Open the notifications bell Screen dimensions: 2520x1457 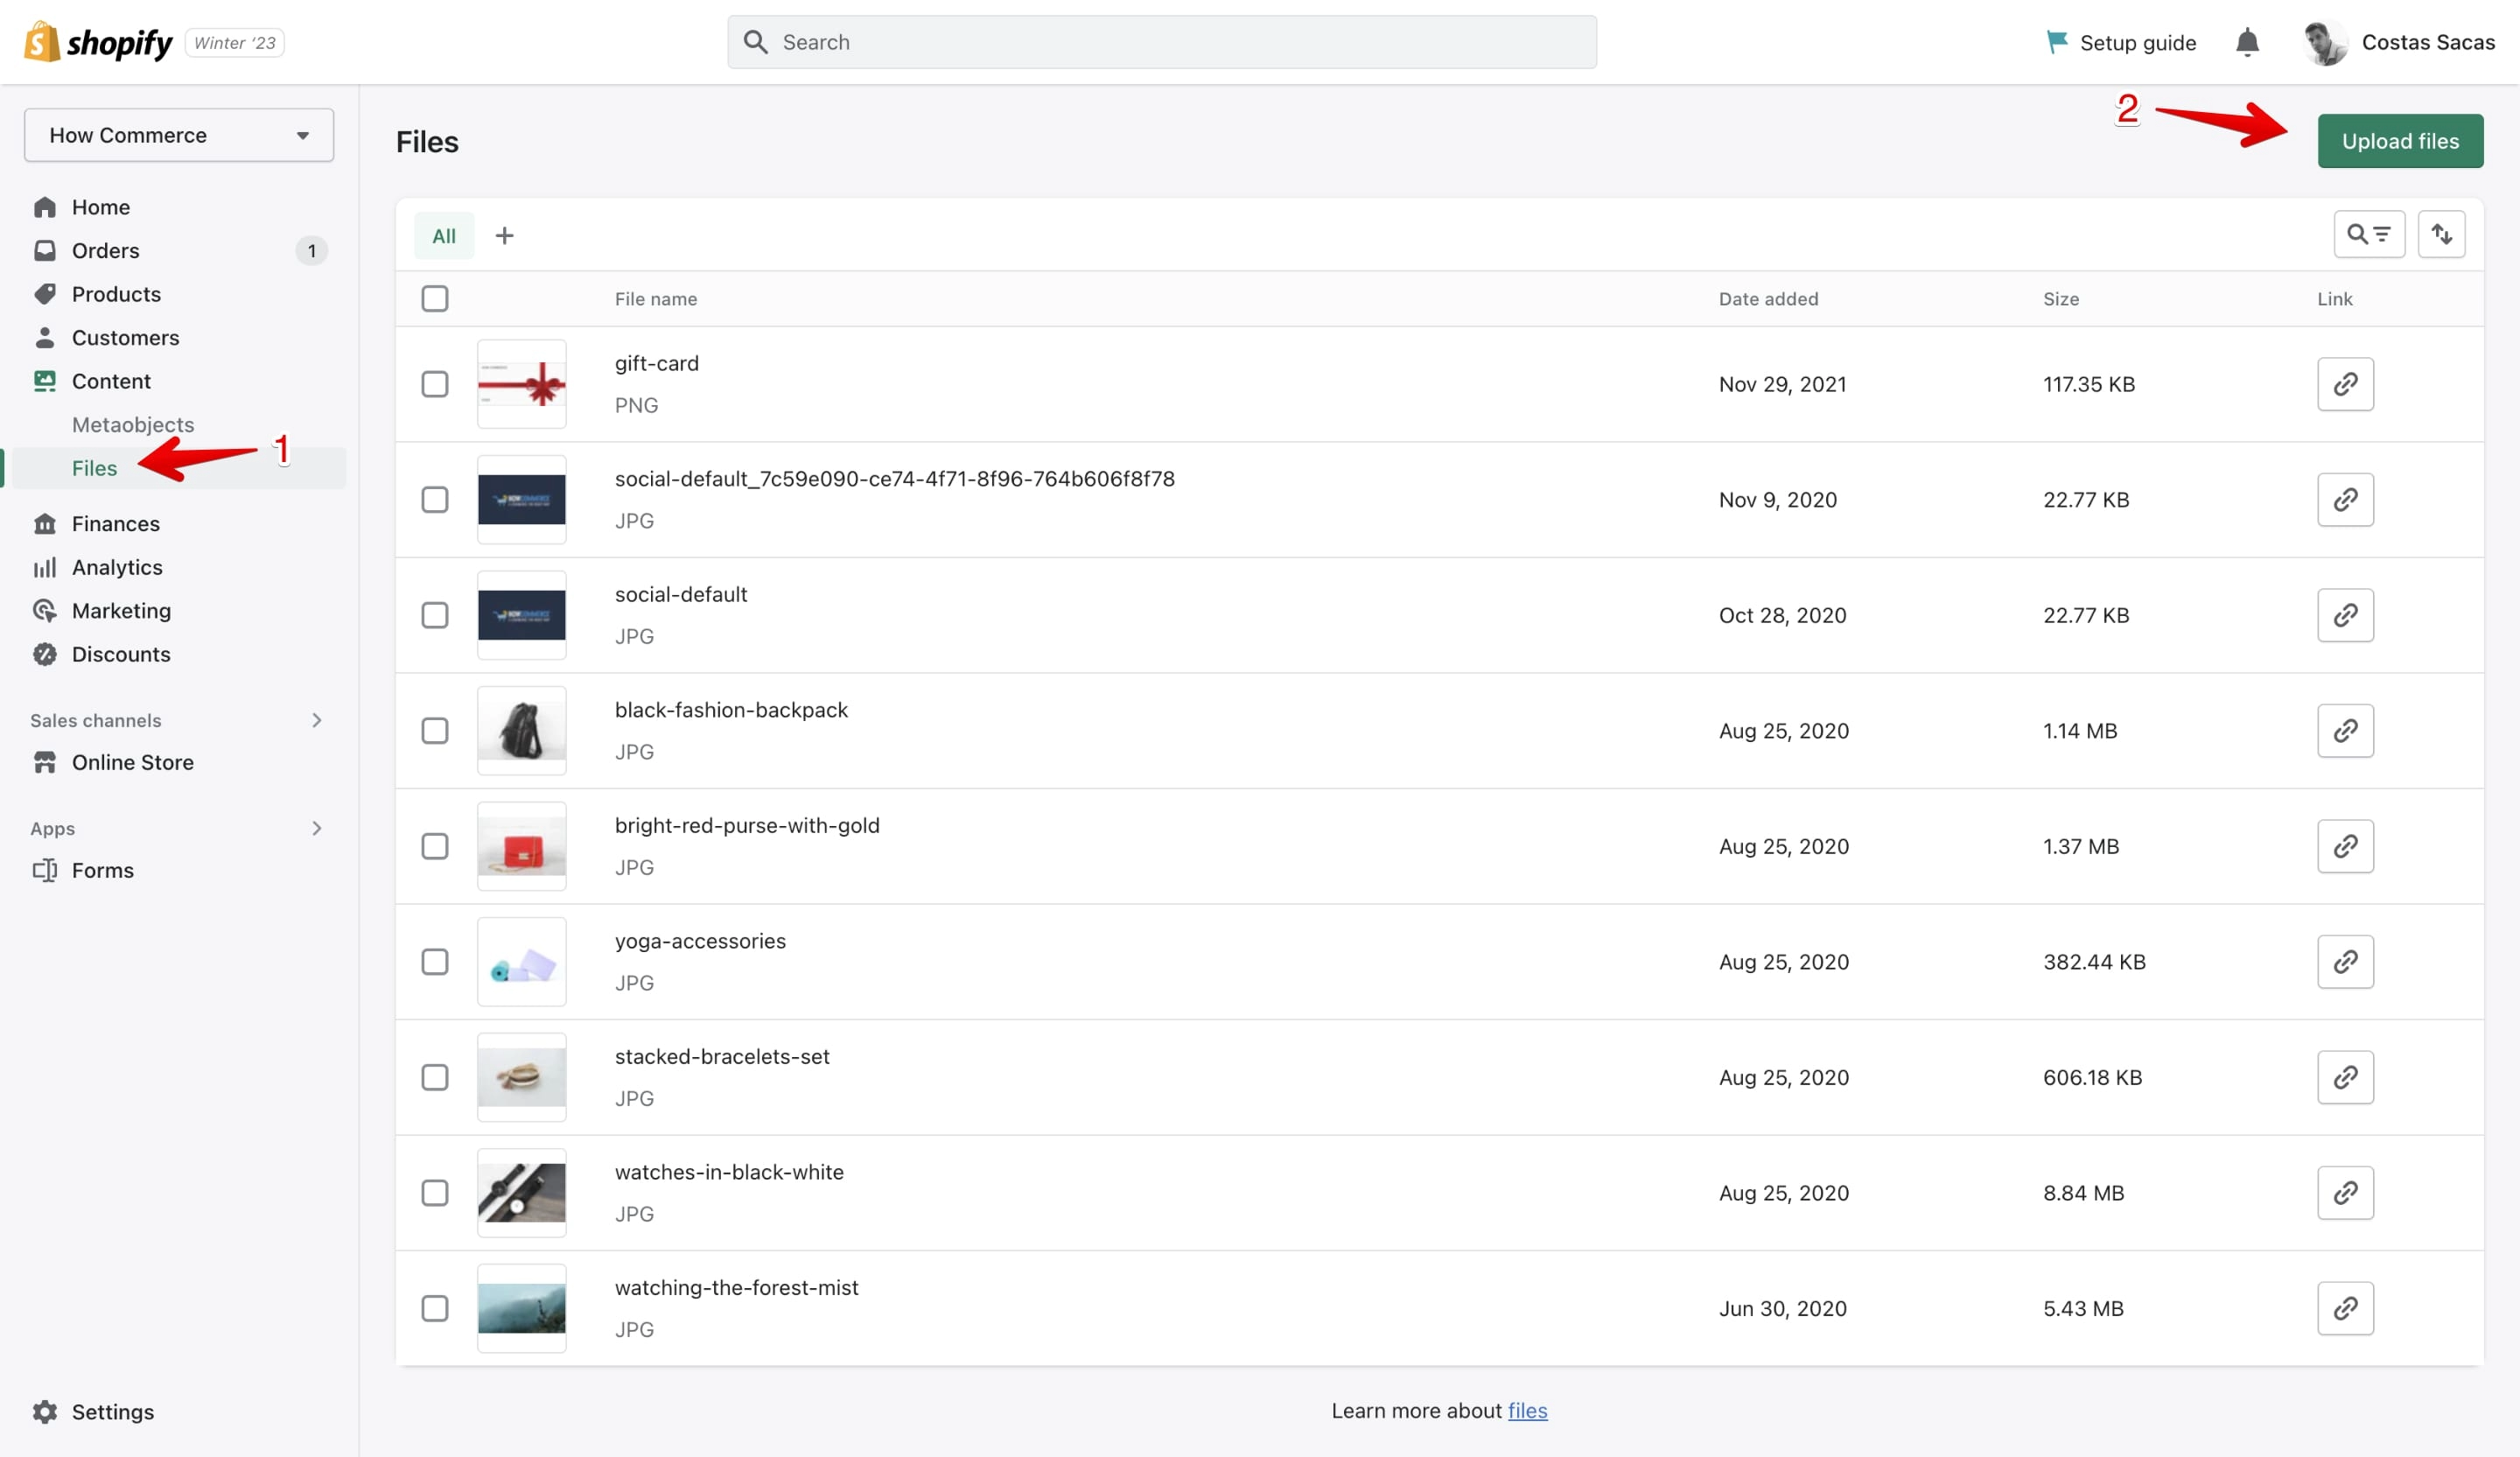[x=2247, y=42]
